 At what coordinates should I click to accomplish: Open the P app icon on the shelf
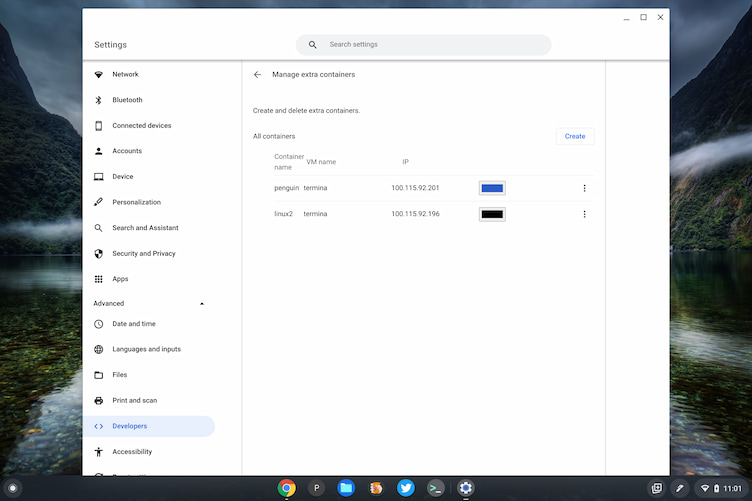pyautogui.click(x=317, y=488)
